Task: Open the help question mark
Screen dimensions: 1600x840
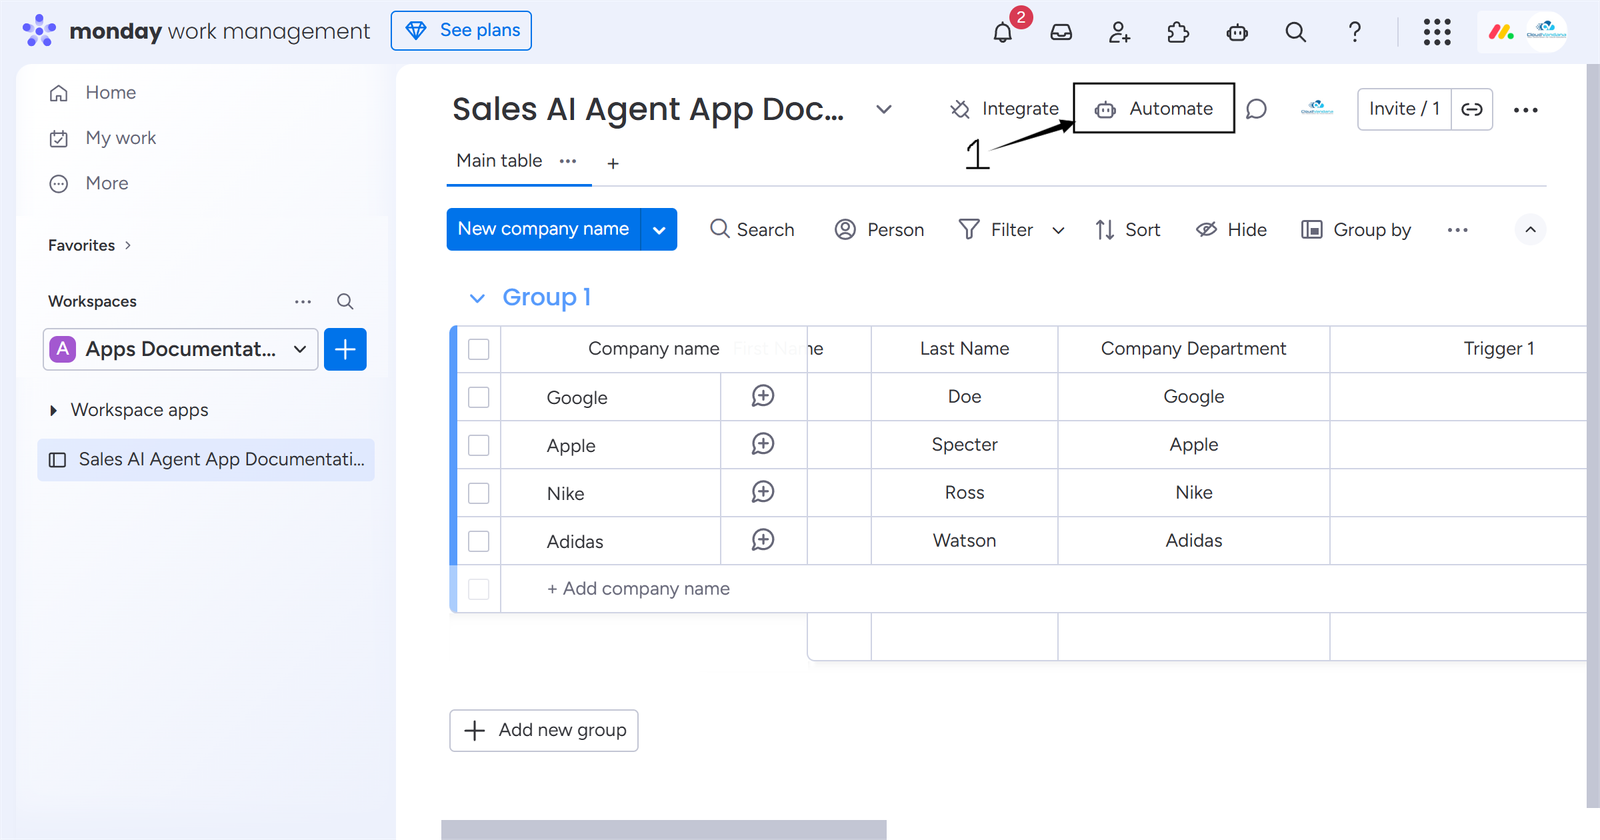Action: click(1355, 32)
